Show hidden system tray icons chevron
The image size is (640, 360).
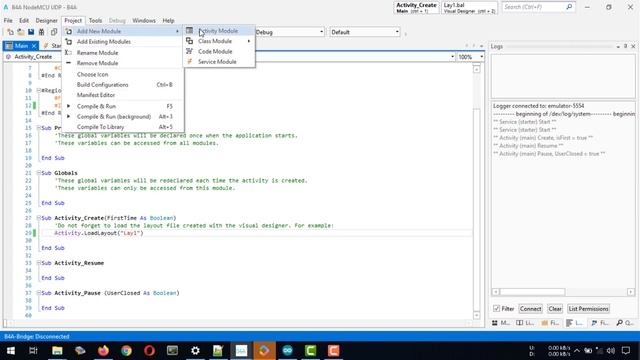577,351
